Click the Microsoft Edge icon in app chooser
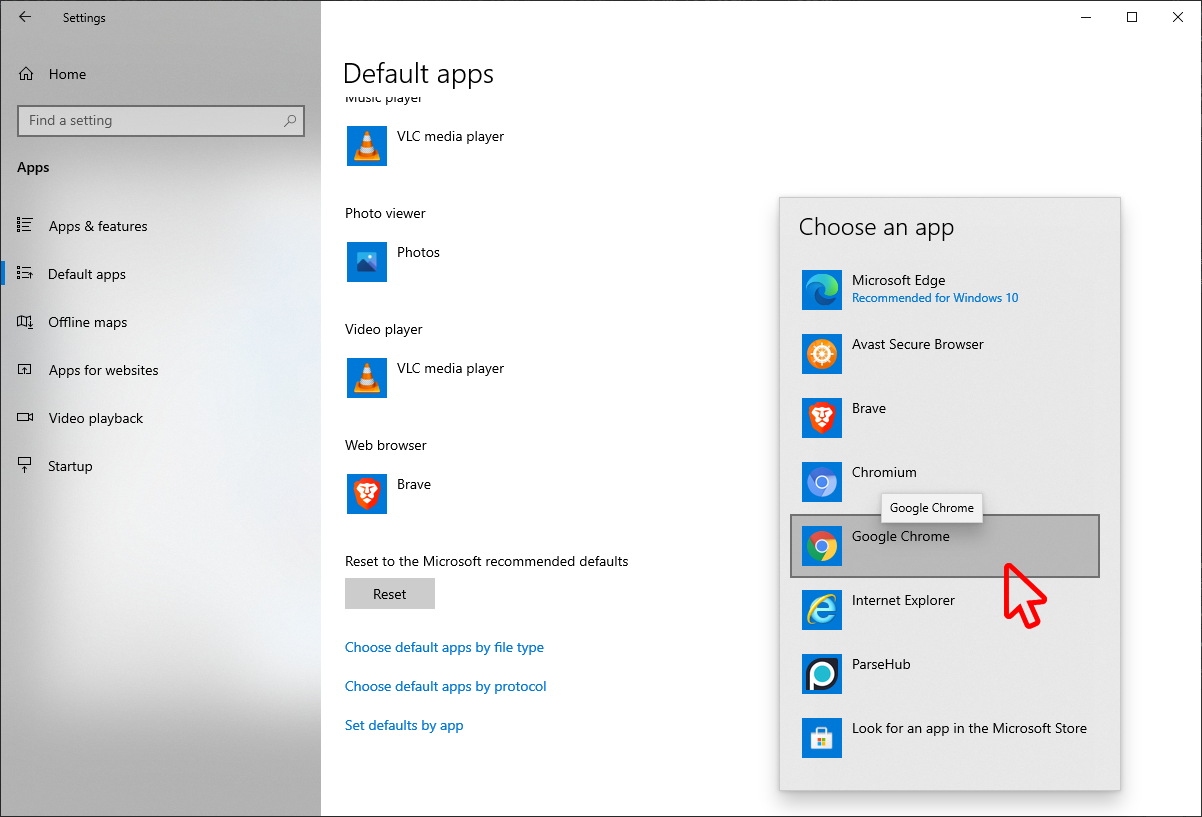This screenshot has height=817, width=1202. coord(822,290)
